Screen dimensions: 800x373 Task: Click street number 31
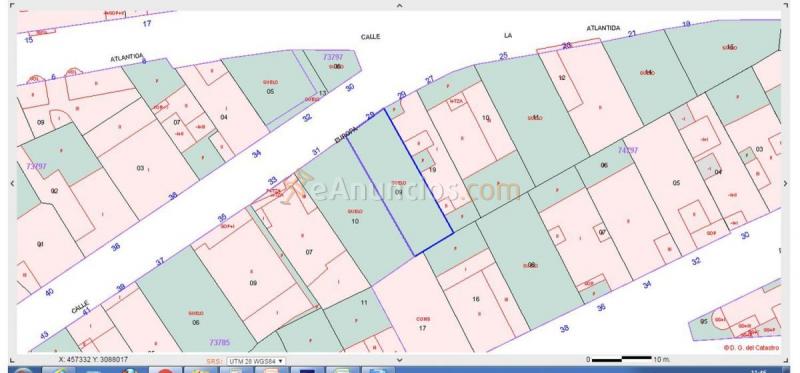point(316,151)
